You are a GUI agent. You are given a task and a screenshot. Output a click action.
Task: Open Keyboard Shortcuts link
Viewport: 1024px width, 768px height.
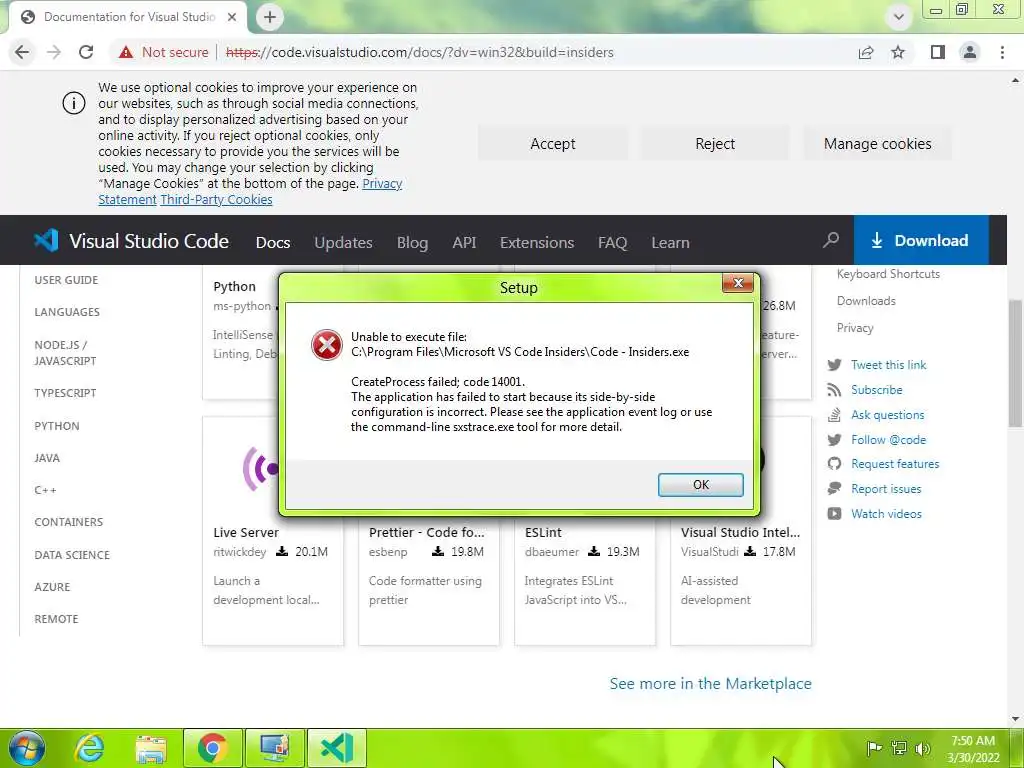click(888, 274)
